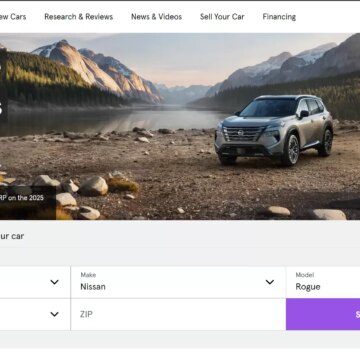
Task: Focus the ZIP code input field
Action: (178, 314)
